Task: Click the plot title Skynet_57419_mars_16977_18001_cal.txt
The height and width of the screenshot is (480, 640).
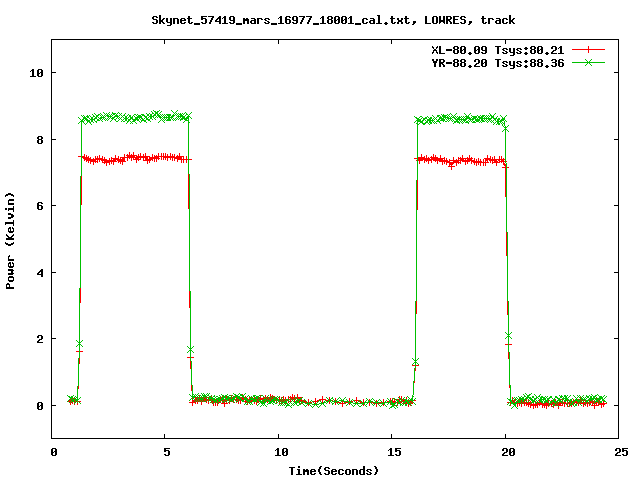Action: [x=333, y=20]
